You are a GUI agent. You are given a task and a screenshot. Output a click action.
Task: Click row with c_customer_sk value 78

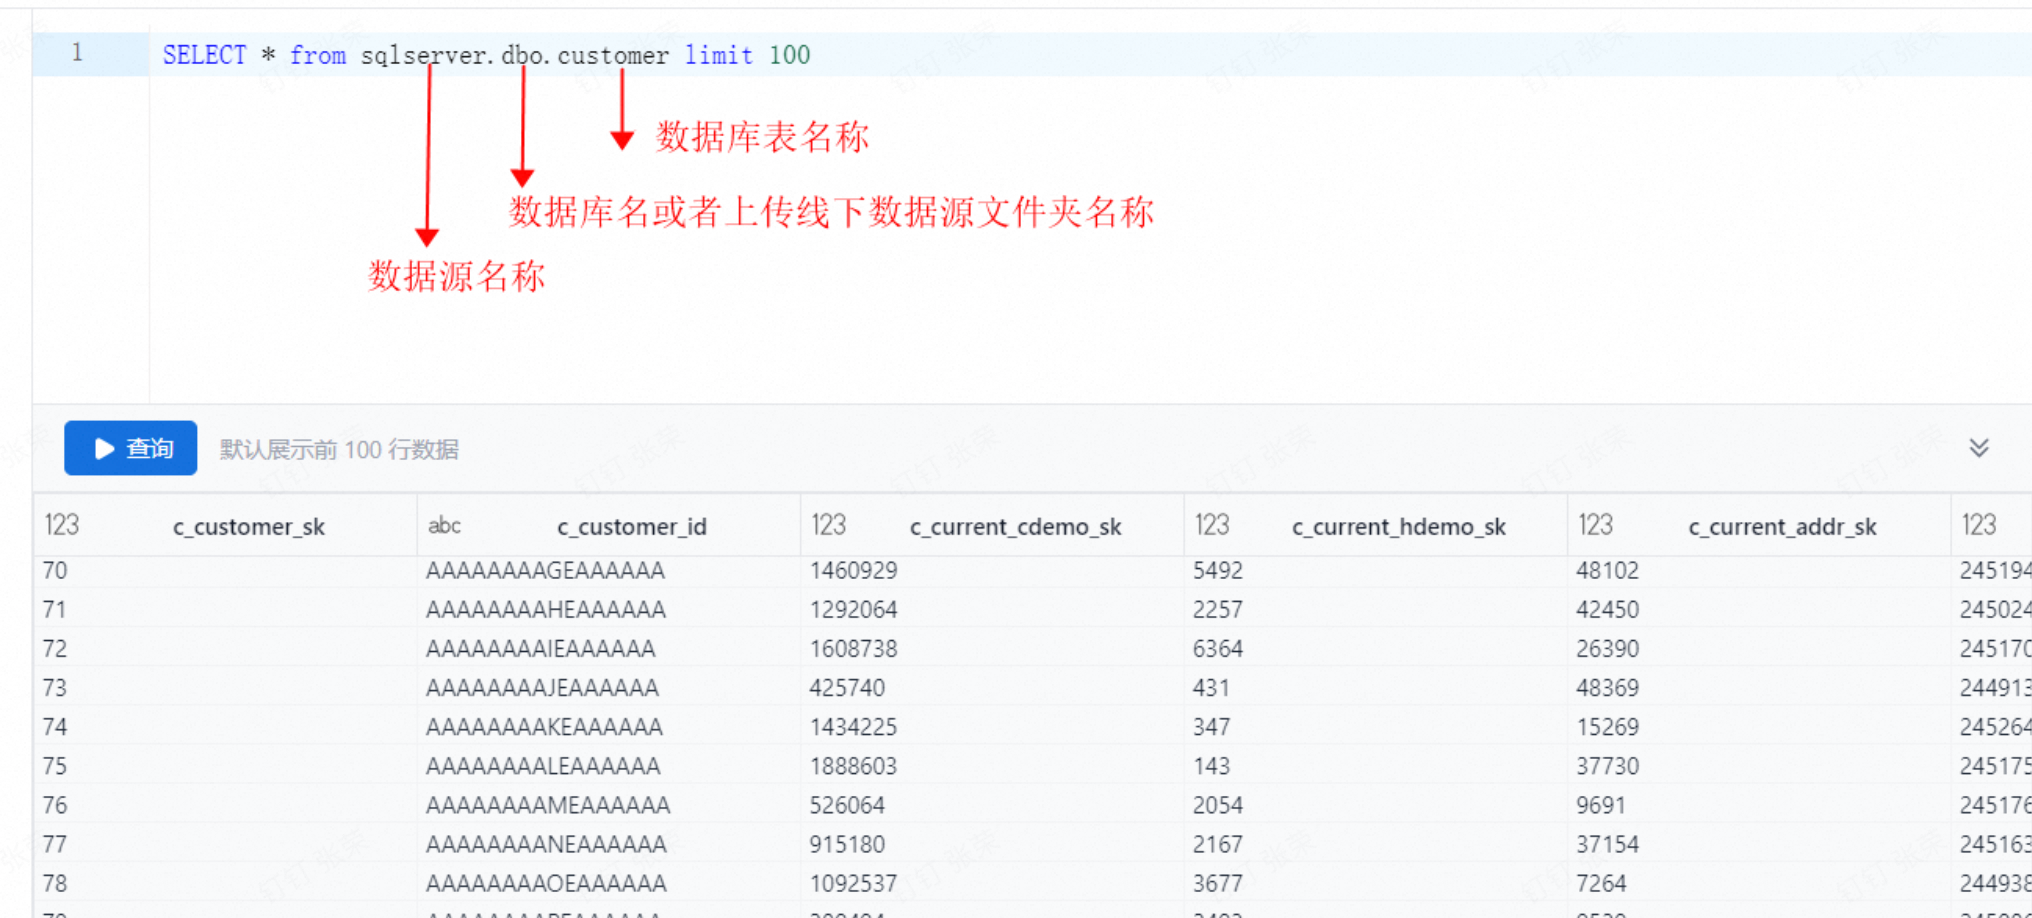55,884
